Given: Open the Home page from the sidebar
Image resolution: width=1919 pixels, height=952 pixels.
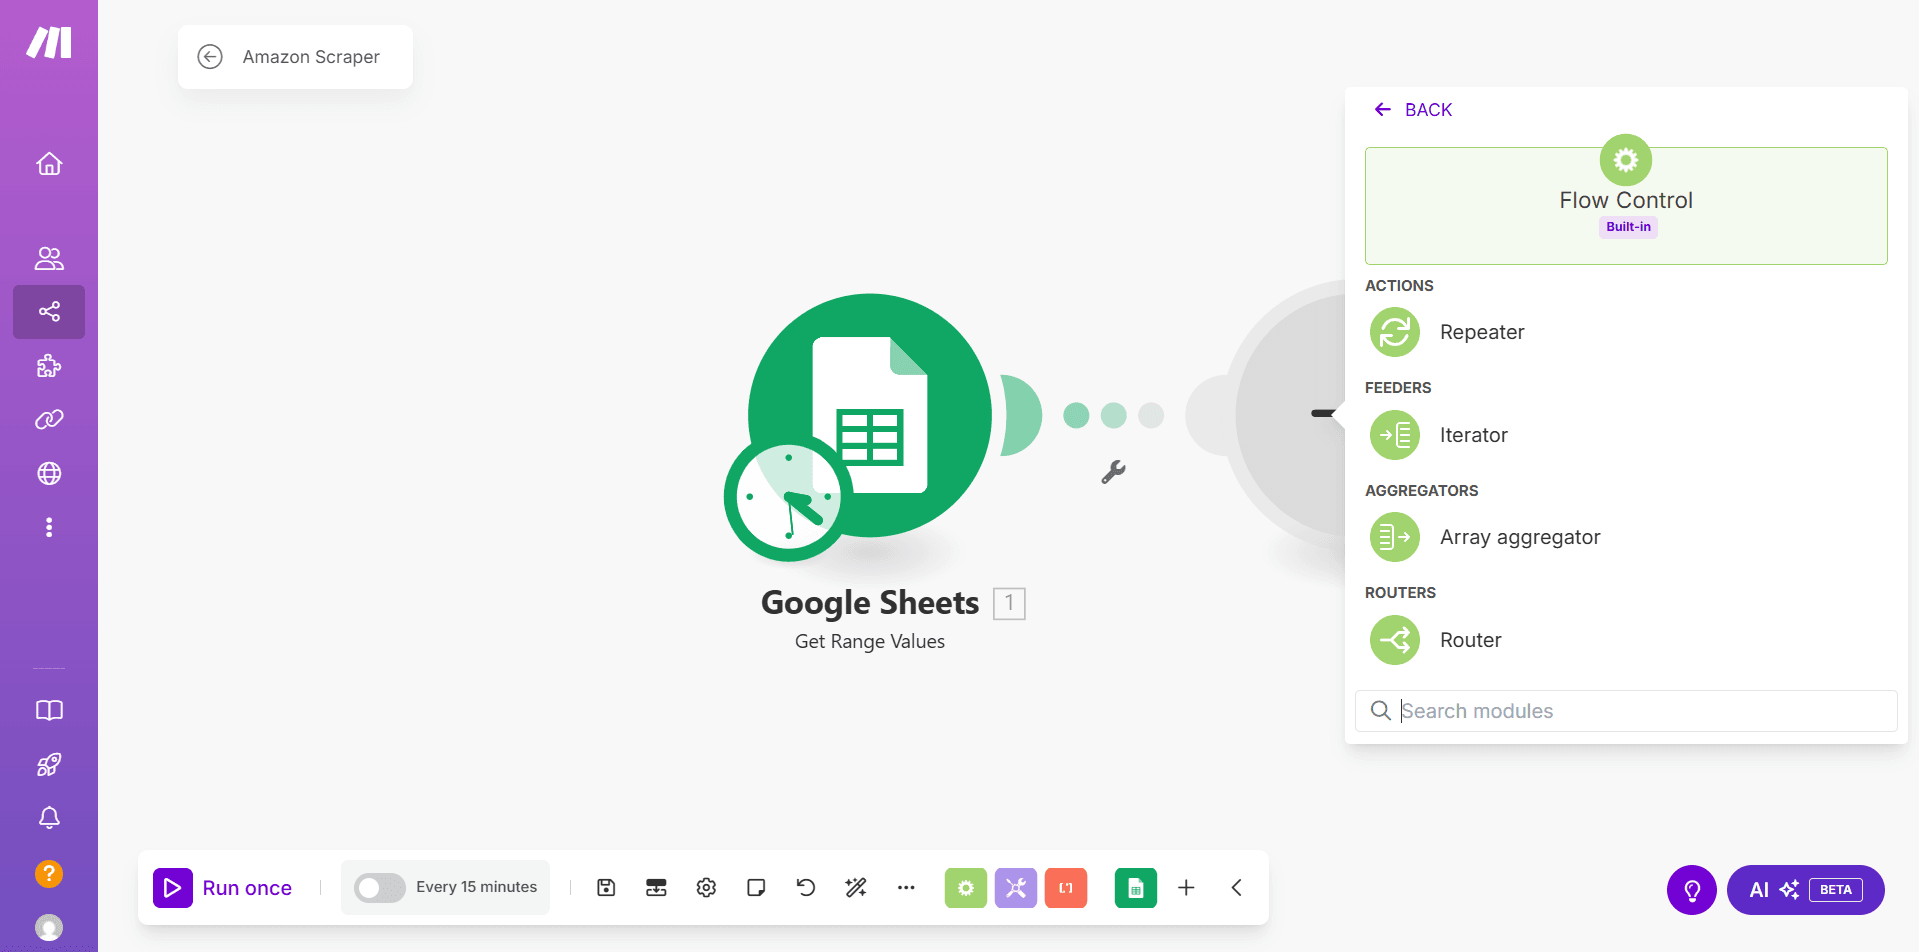Looking at the screenshot, I should click(49, 163).
